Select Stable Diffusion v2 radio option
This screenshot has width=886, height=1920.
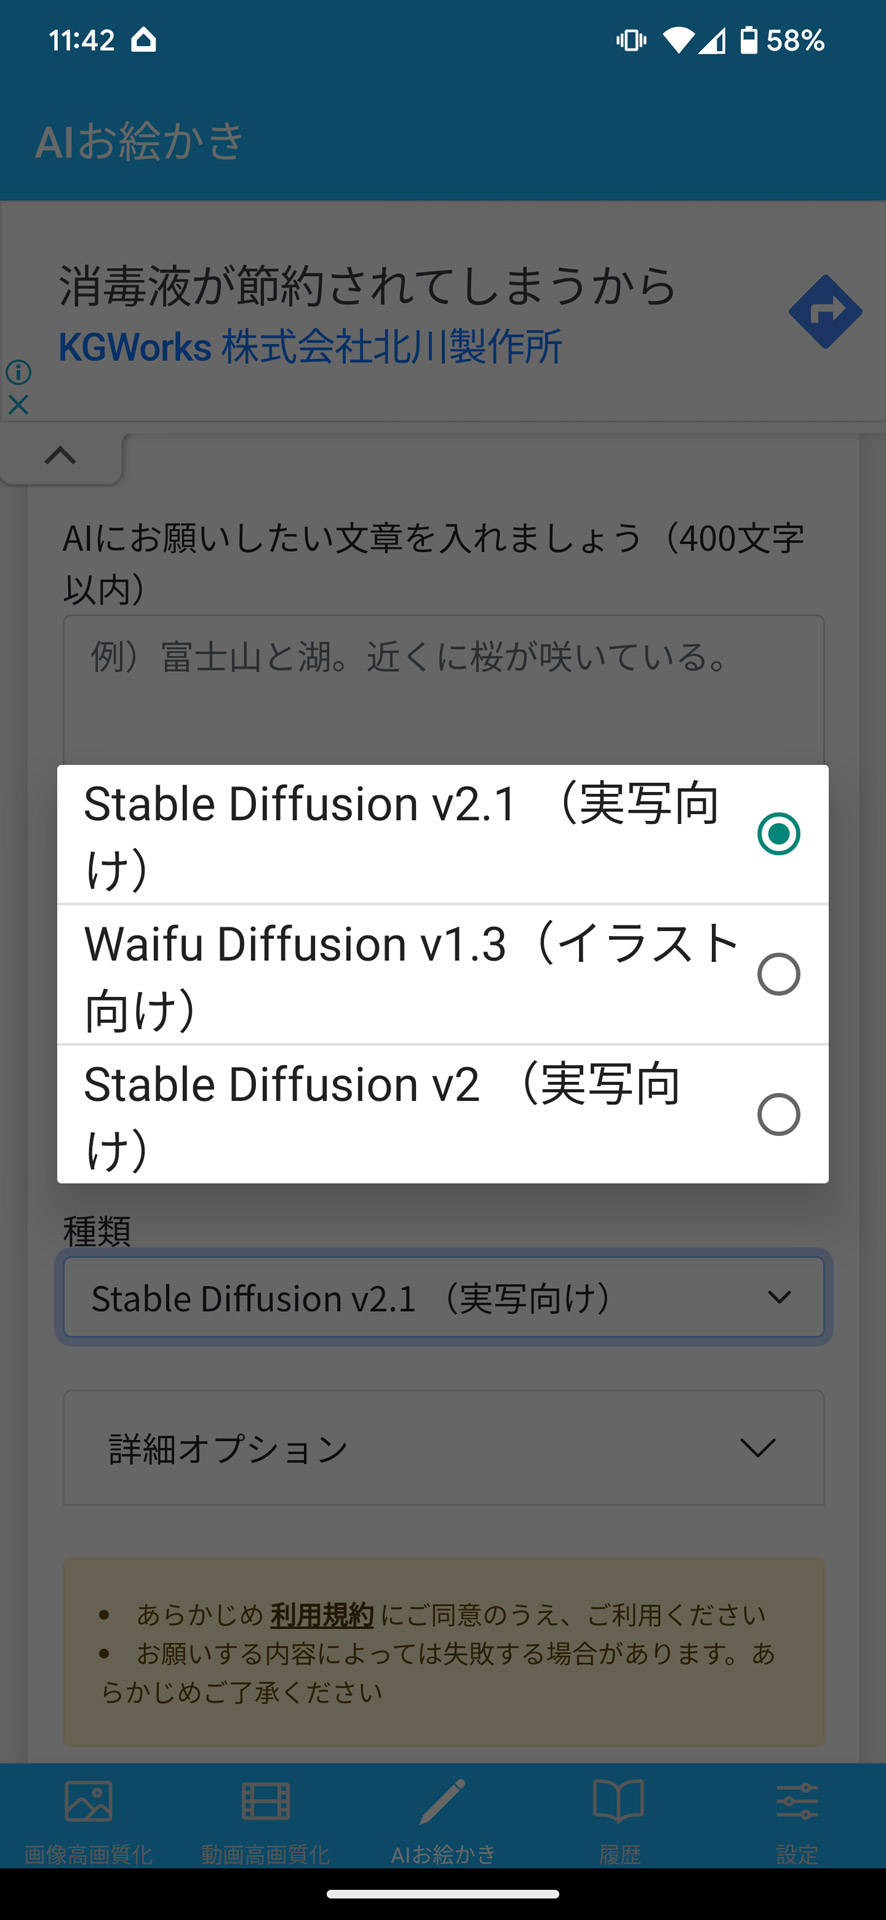pyautogui.click(x=778, y=1114)
